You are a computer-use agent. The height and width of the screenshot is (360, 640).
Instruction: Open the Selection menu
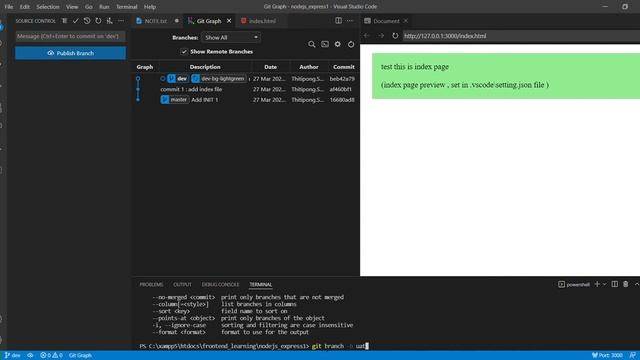pos(48,7)
